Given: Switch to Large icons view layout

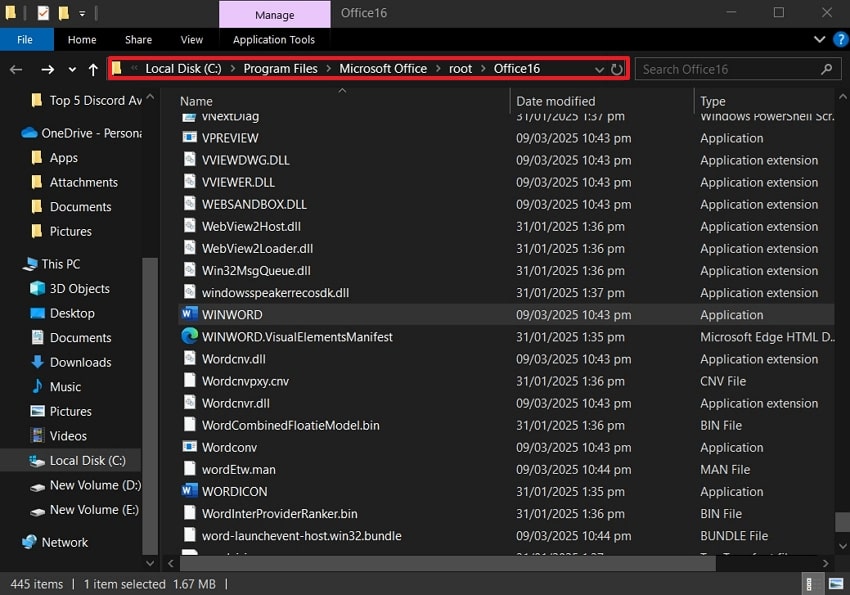Looking at the screenshot, I should (x=836, y=584).
